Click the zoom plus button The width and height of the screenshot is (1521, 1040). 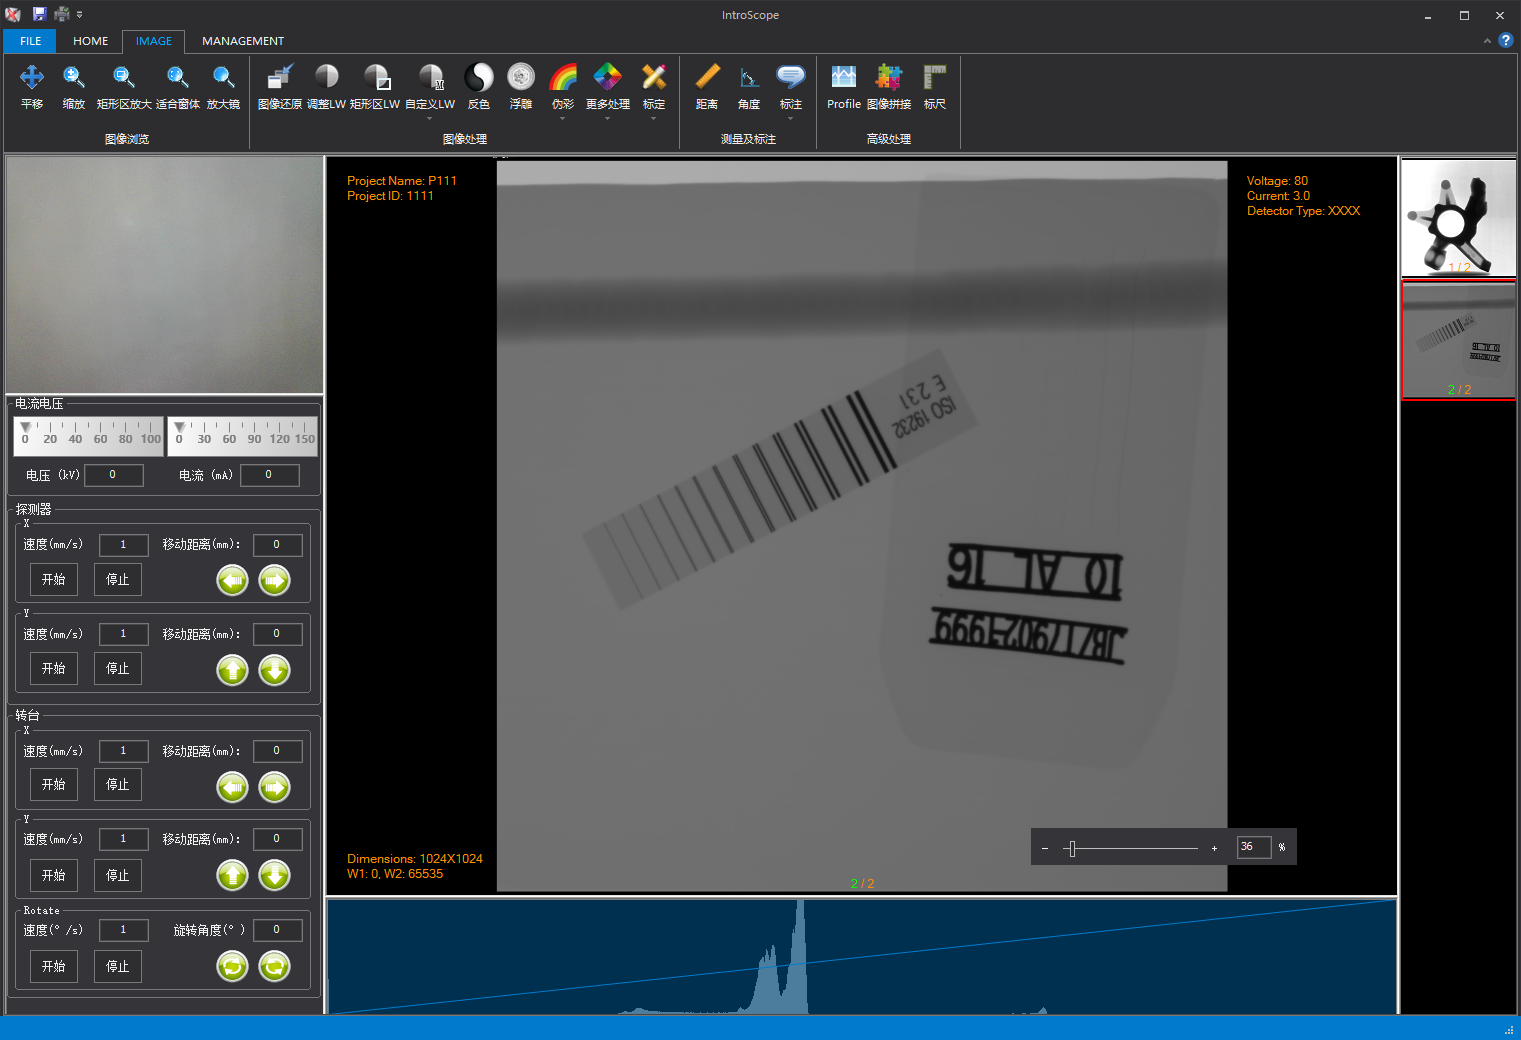(1214, 848)
